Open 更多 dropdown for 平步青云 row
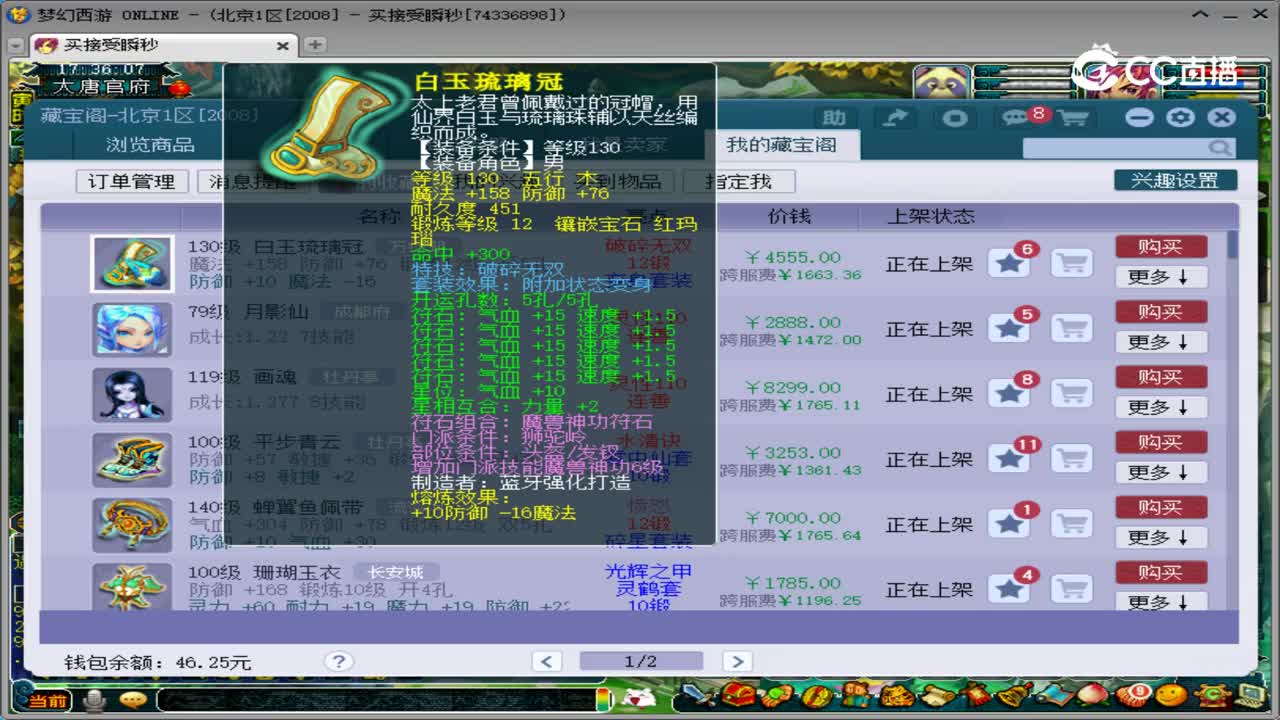Viewport: 1280px width, 720px height. pos(1161,472)
